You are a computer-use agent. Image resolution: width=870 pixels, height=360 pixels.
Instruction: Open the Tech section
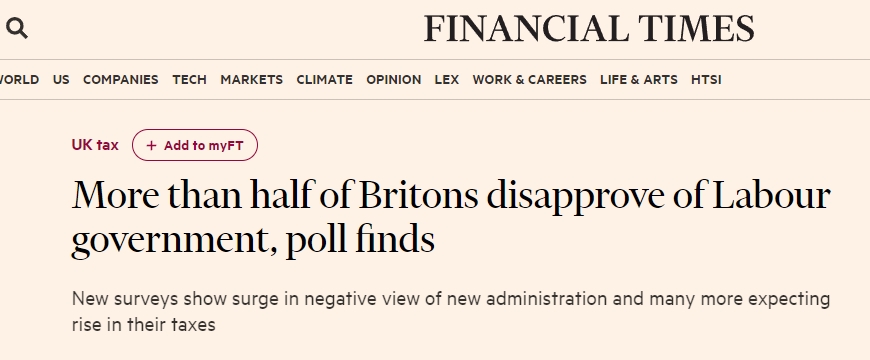pyautogui.click(x=189, y=80)
